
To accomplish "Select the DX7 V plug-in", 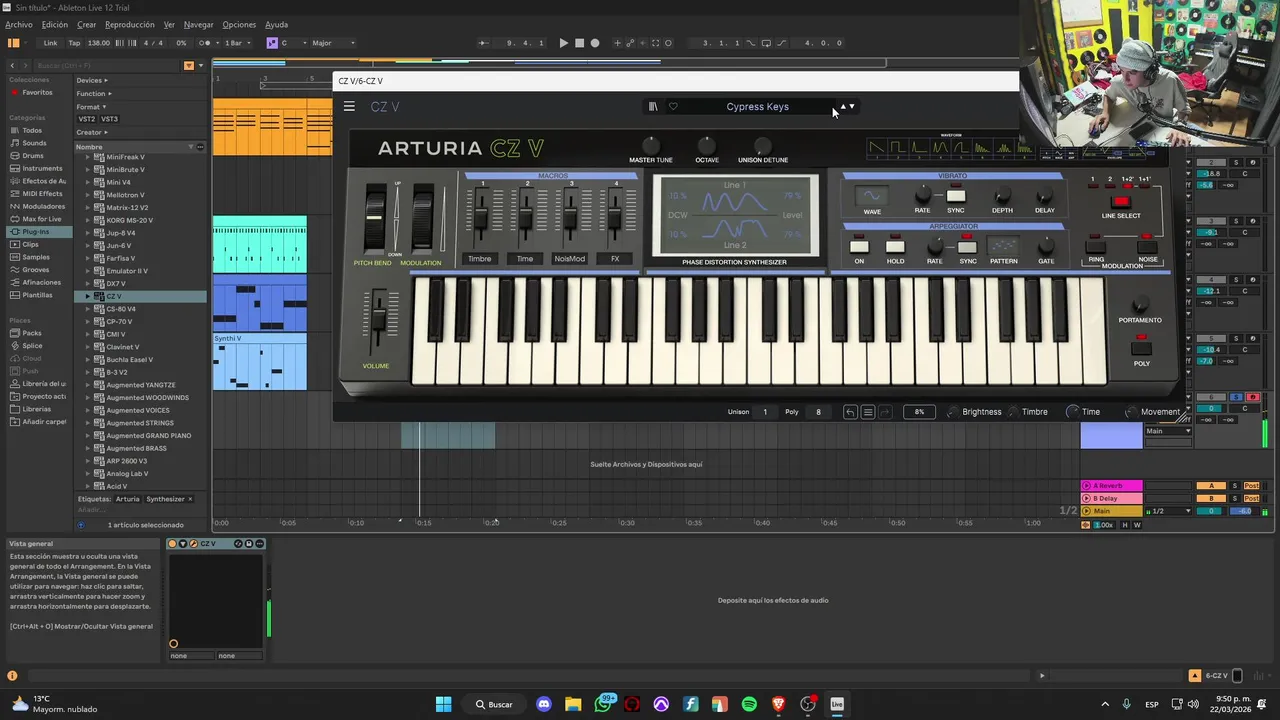I will [x=115, y=283].
